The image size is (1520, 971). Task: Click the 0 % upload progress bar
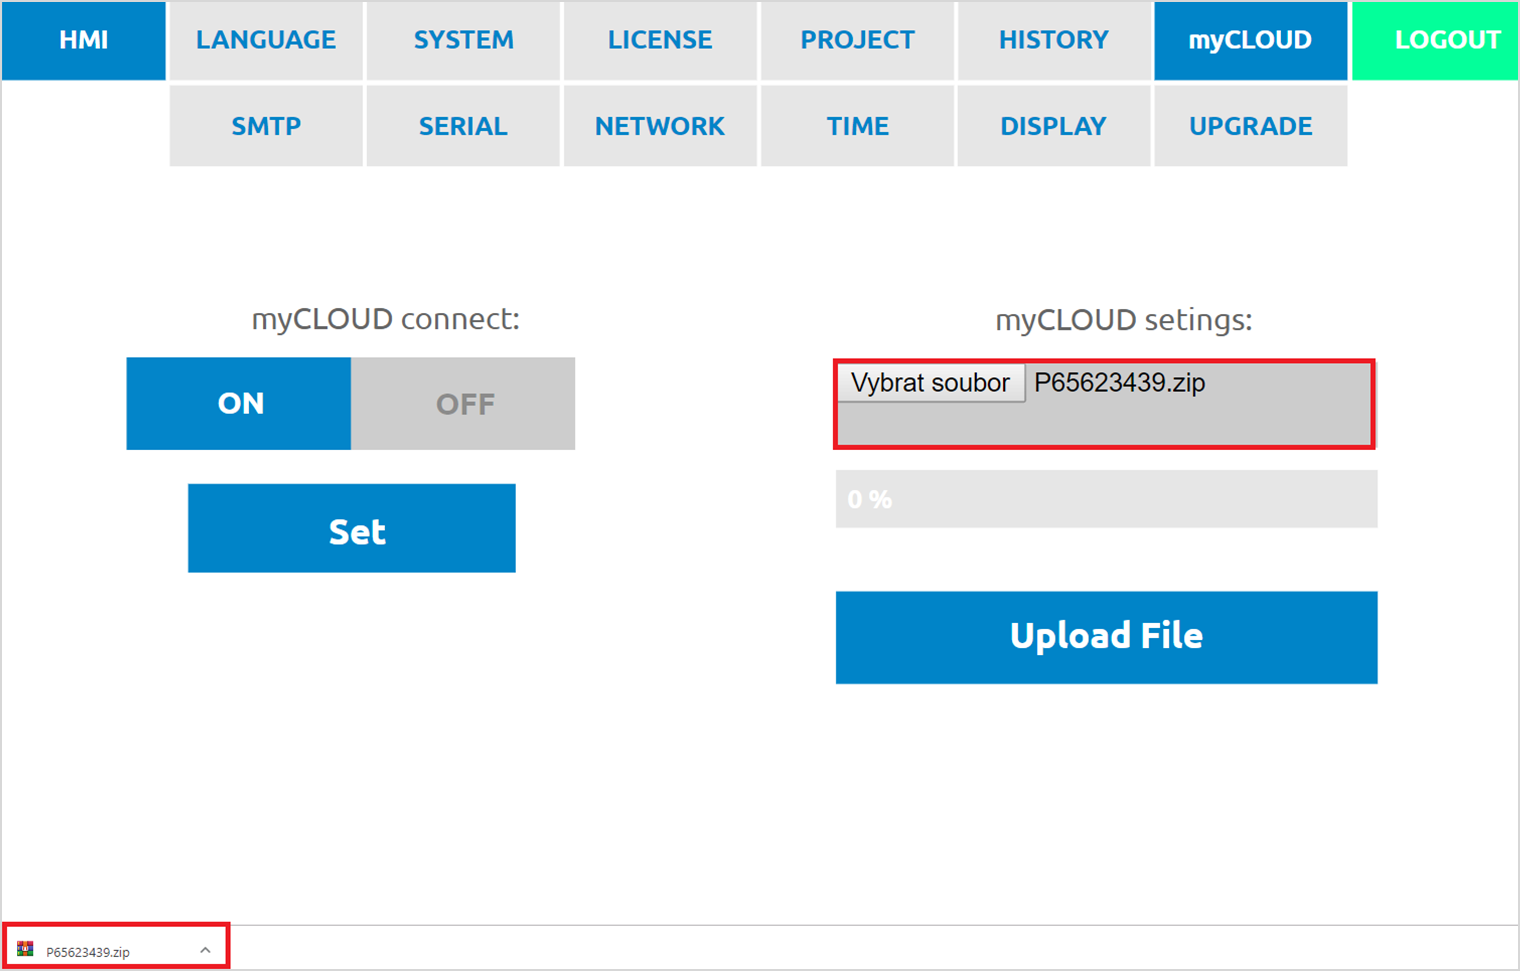[1107, 499]
